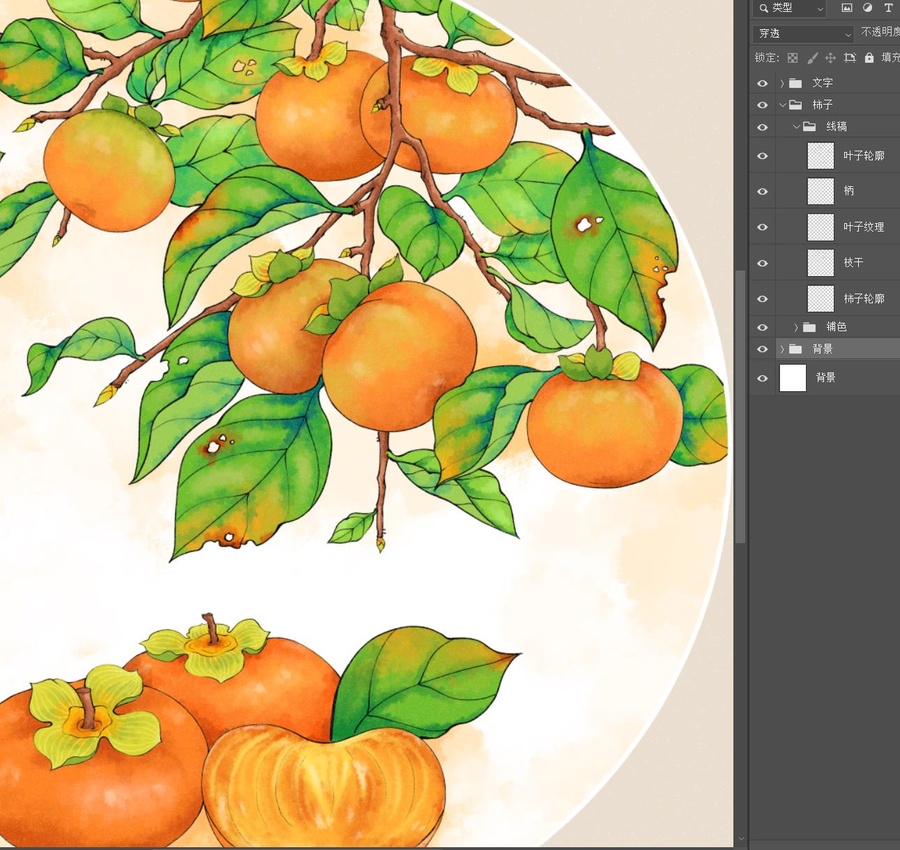
Task: Select the 线稿 group name
Action: coord(836,127)
